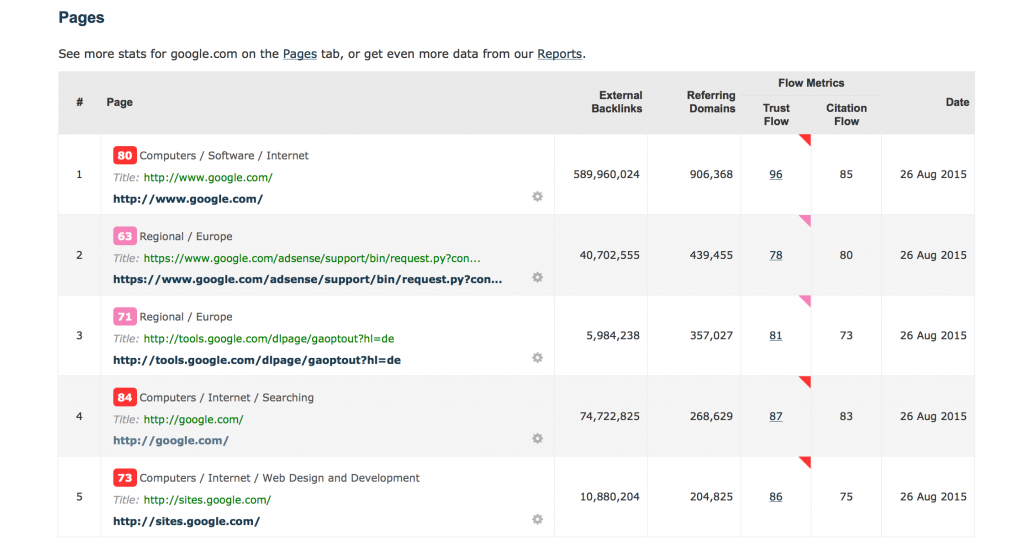Open gear menu for tools.google.com gaoptout row

[x=537, y=358]
